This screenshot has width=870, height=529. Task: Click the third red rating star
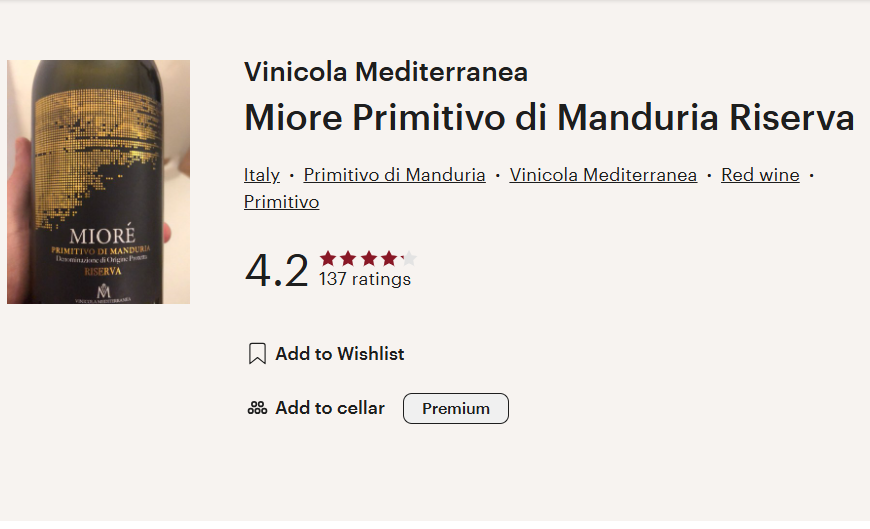(x=368, y=258)
